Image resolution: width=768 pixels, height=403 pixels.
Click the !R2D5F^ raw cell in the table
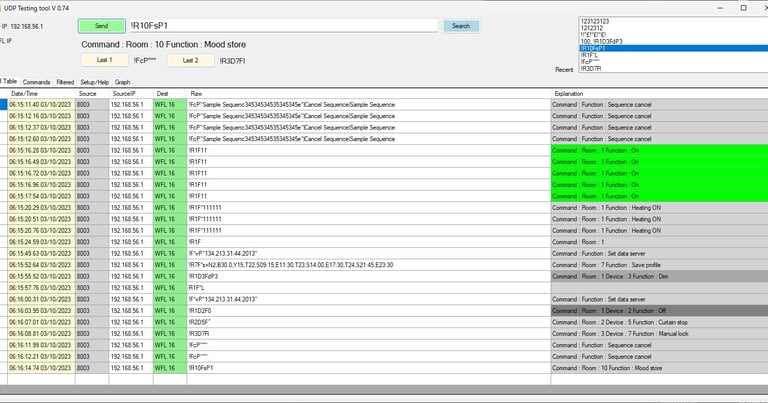pyautogui.click(x=369, y=322)
